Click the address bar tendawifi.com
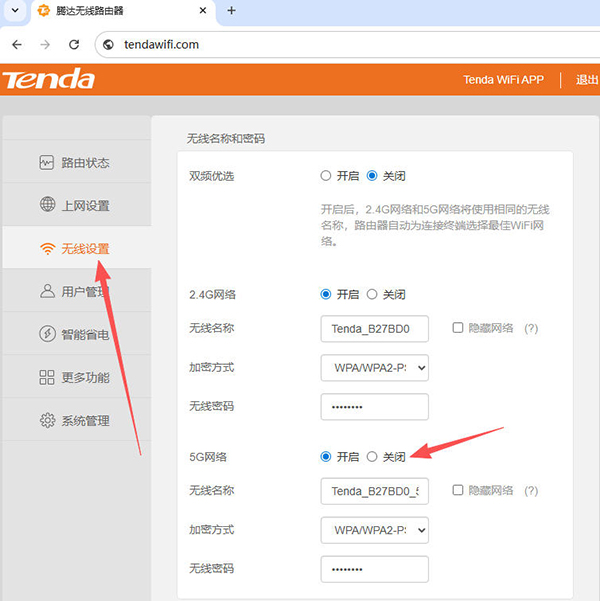 click(347, 45)
